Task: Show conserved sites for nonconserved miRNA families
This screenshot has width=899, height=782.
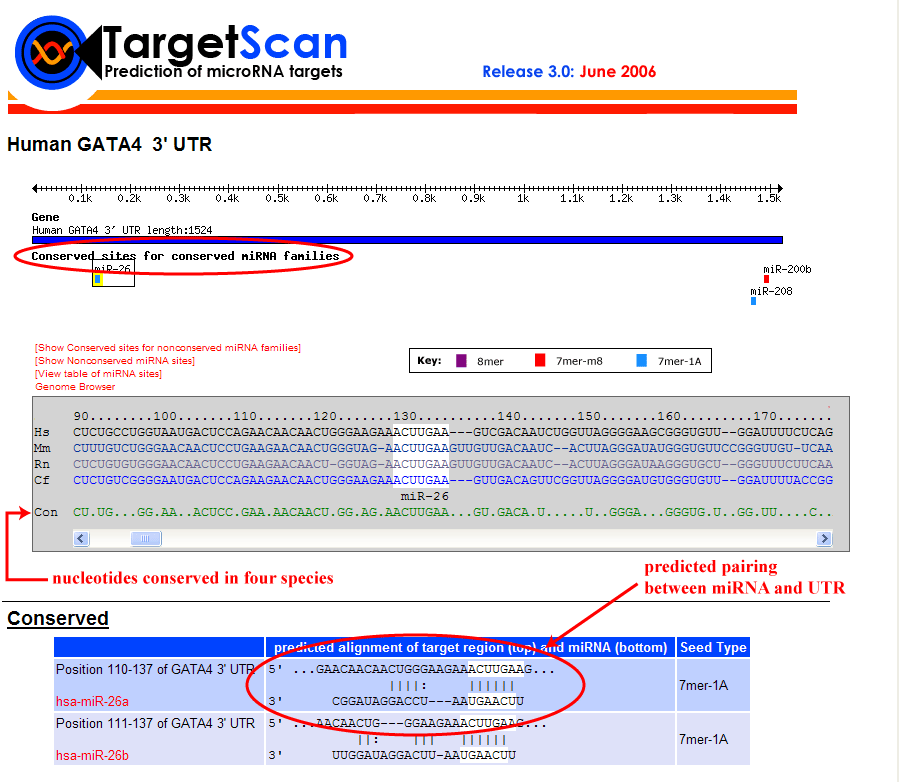Action: (168, 348)
